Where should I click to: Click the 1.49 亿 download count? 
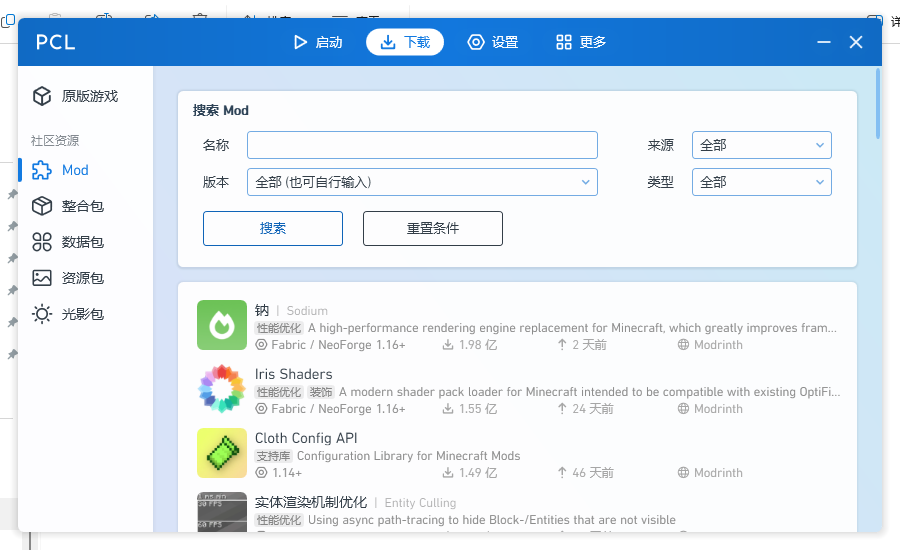click(478, 472)
